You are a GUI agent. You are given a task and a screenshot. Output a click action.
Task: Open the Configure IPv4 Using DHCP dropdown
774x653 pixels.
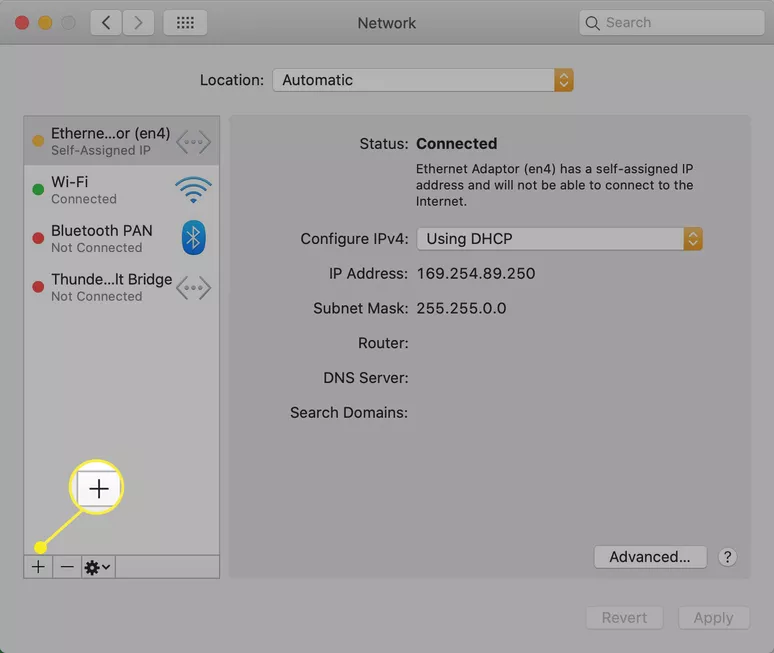pos(559,239)
